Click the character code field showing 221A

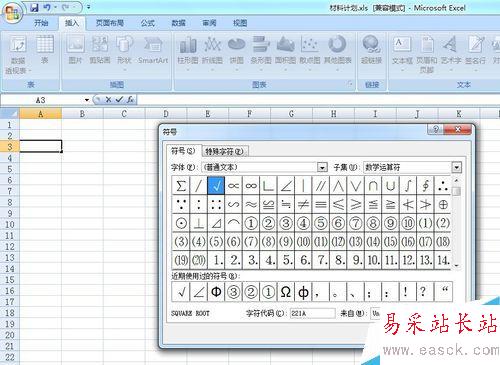312,313
